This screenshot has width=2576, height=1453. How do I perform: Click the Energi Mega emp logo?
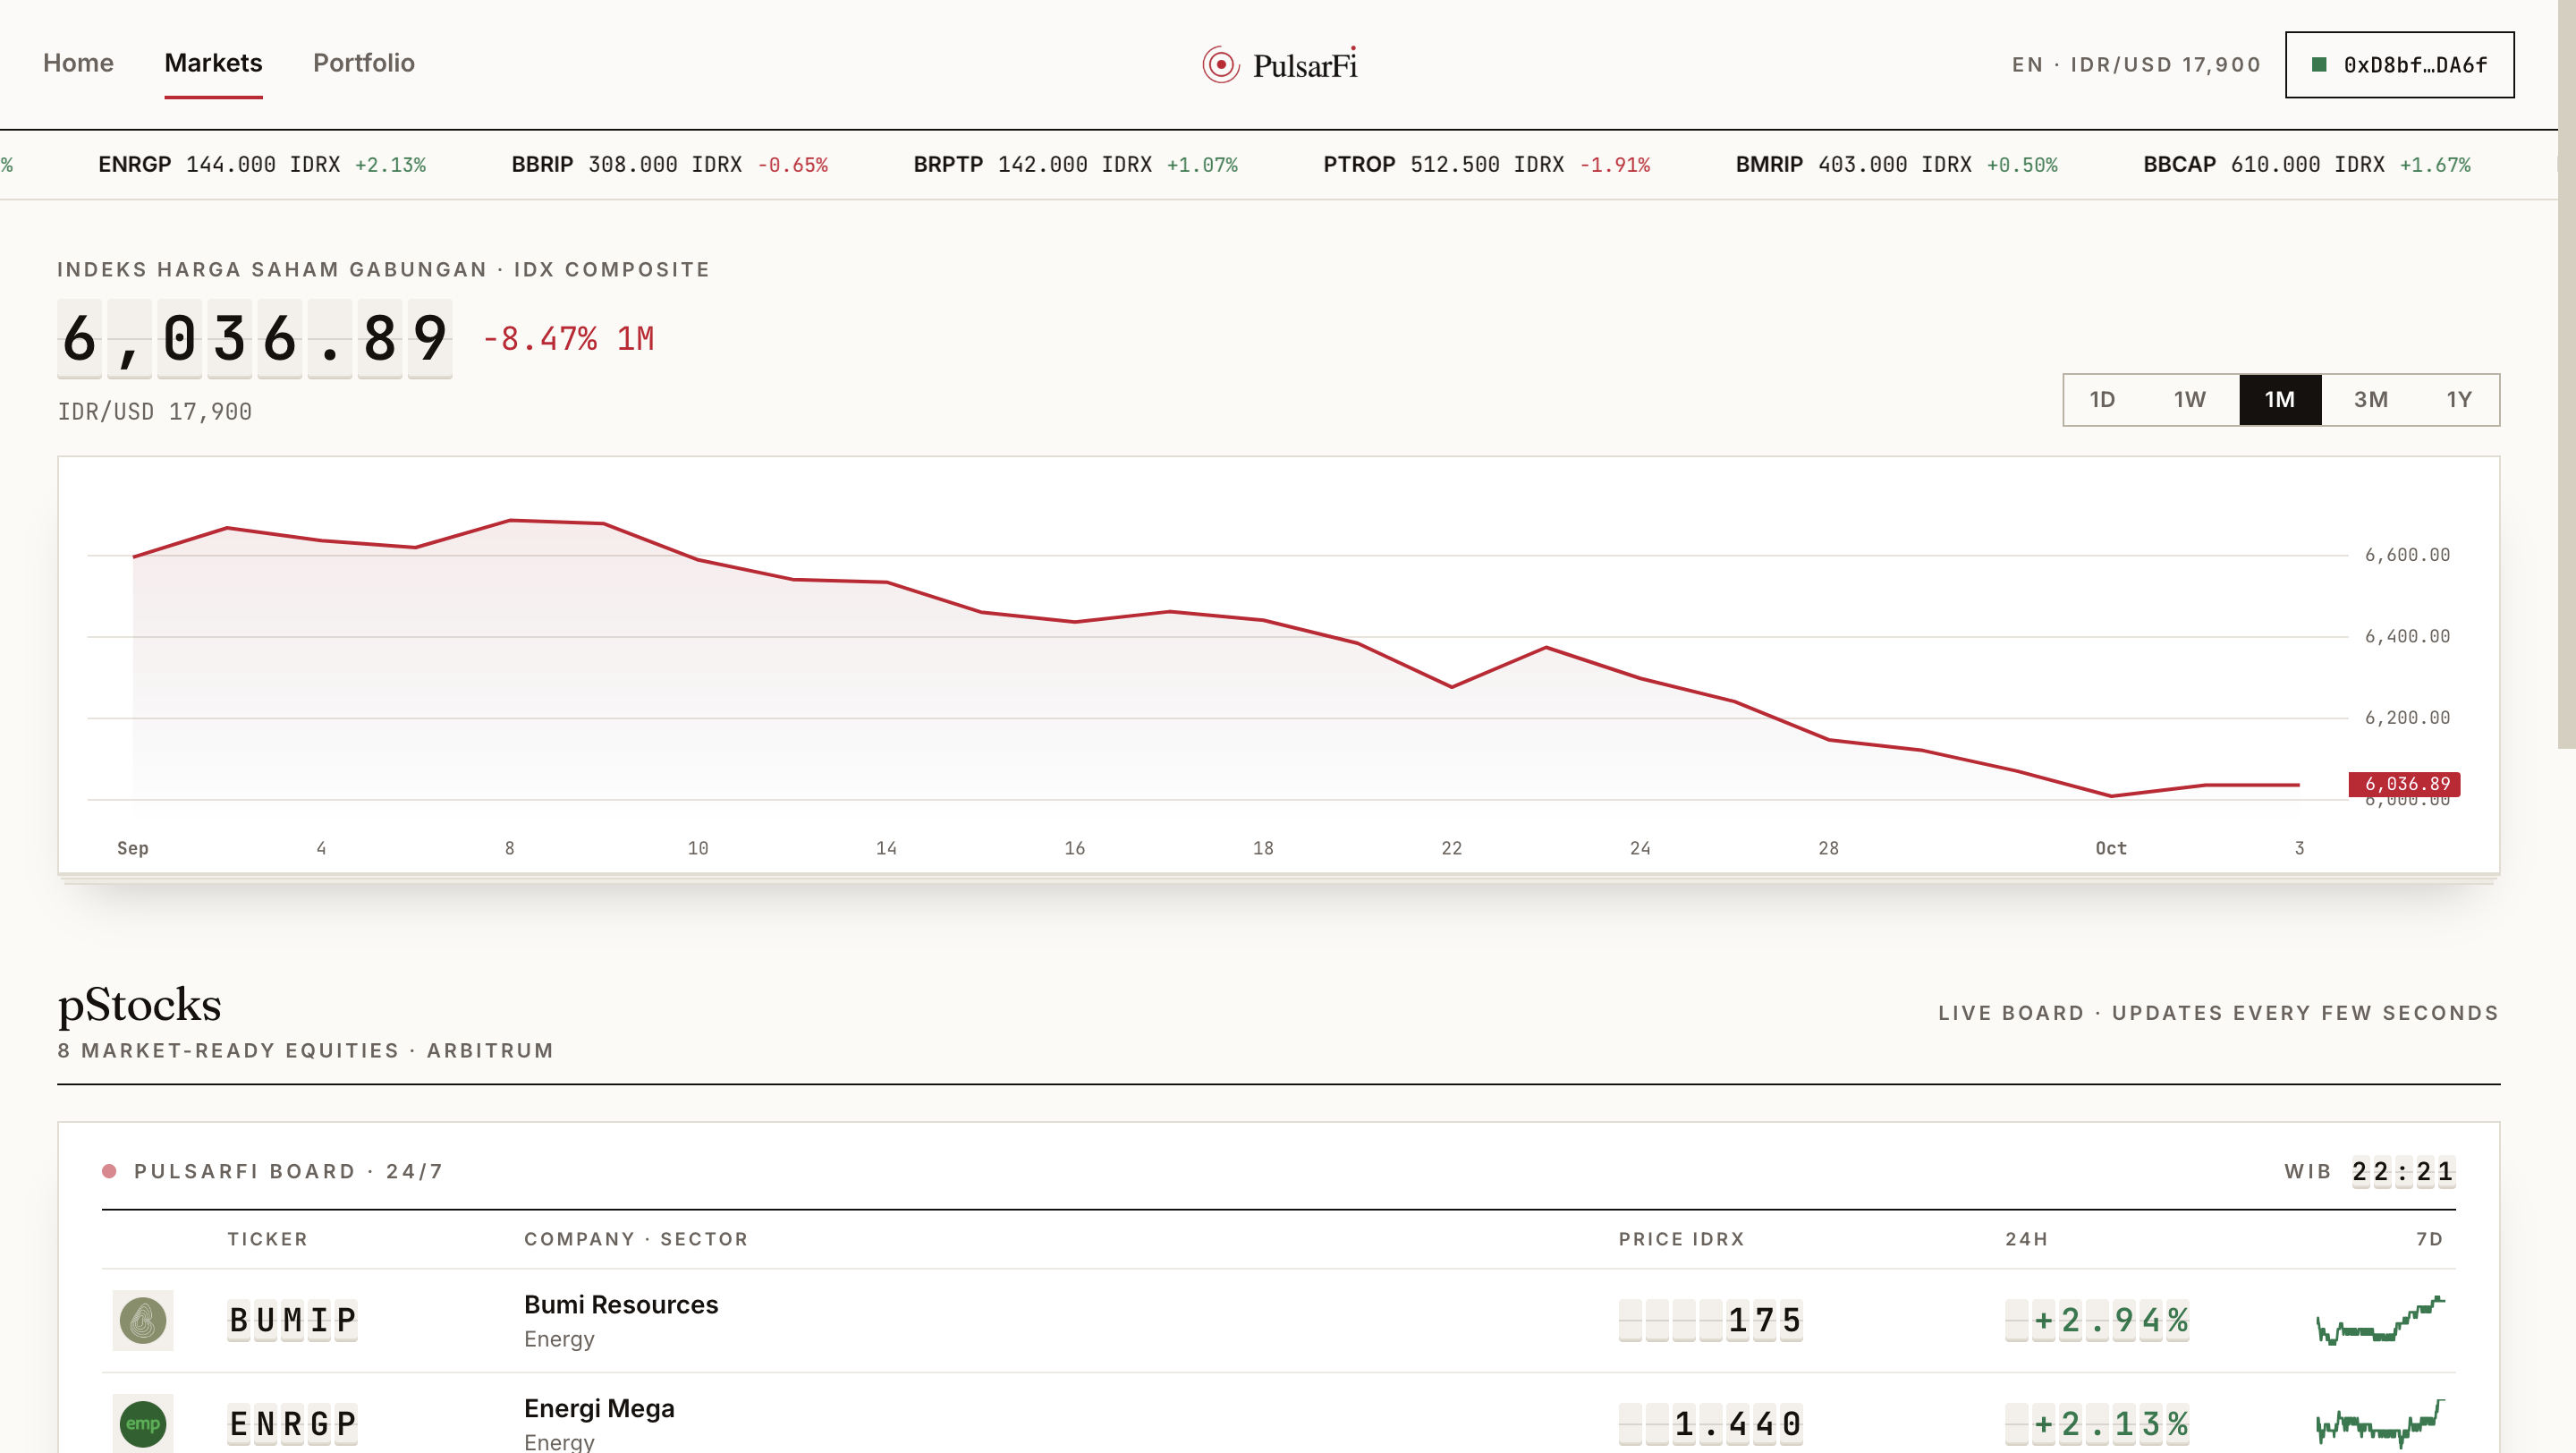pos(143,1423)
